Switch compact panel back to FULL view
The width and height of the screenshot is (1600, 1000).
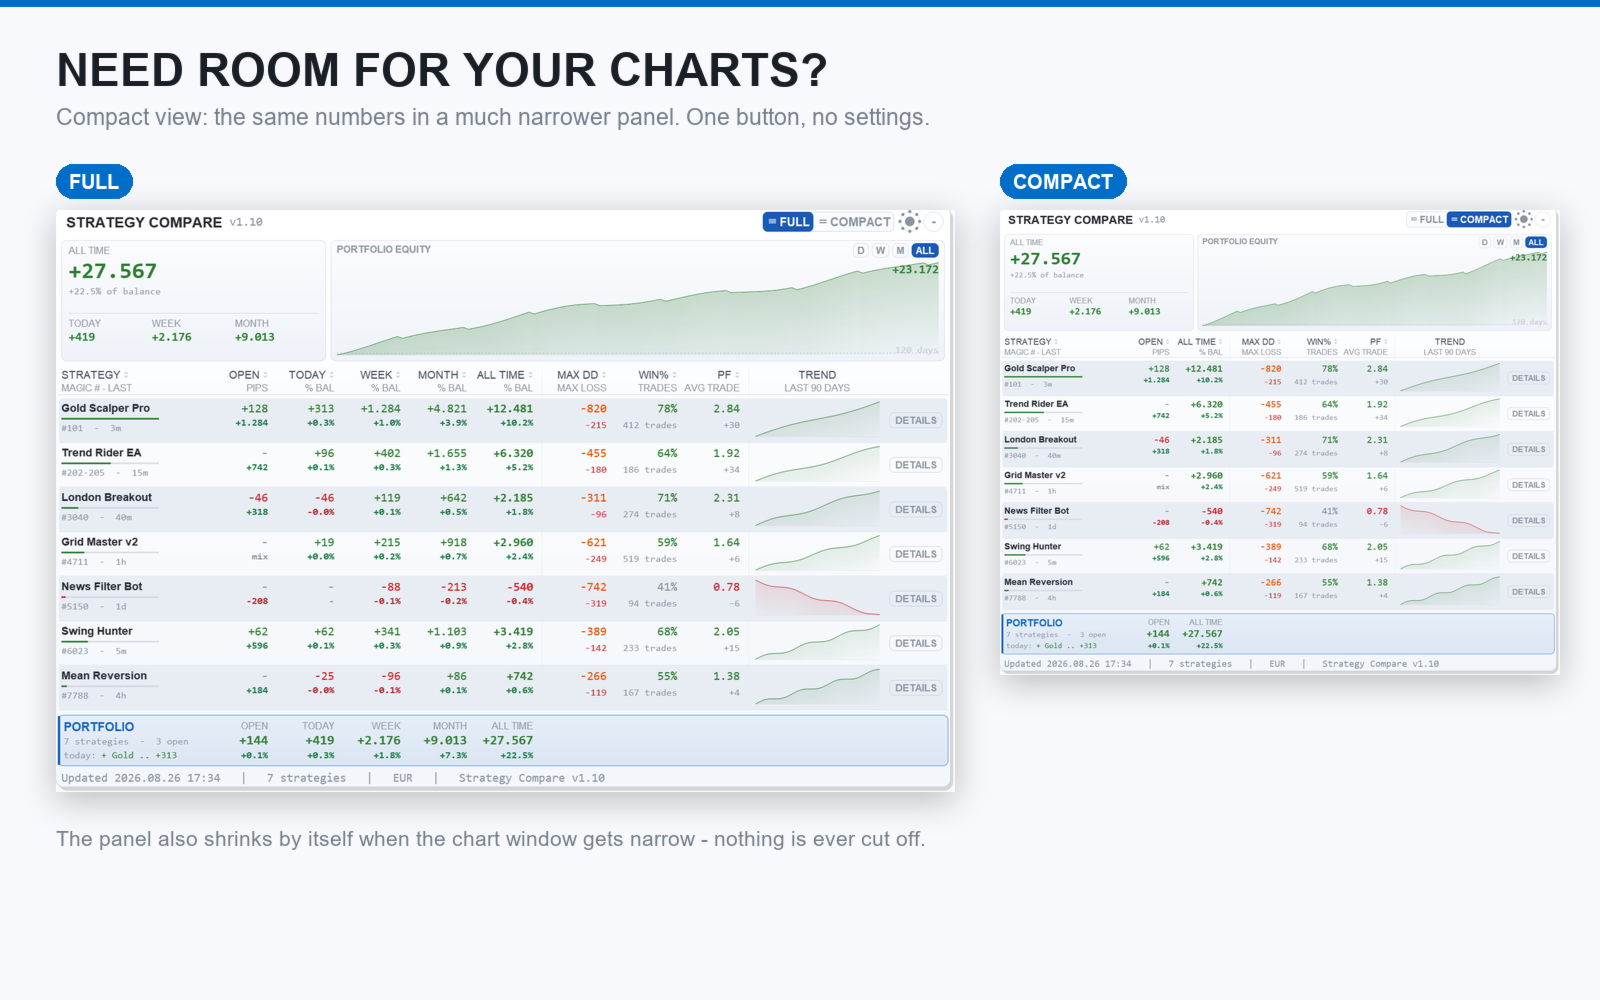pyautogui.click(x=1426, y=219)
